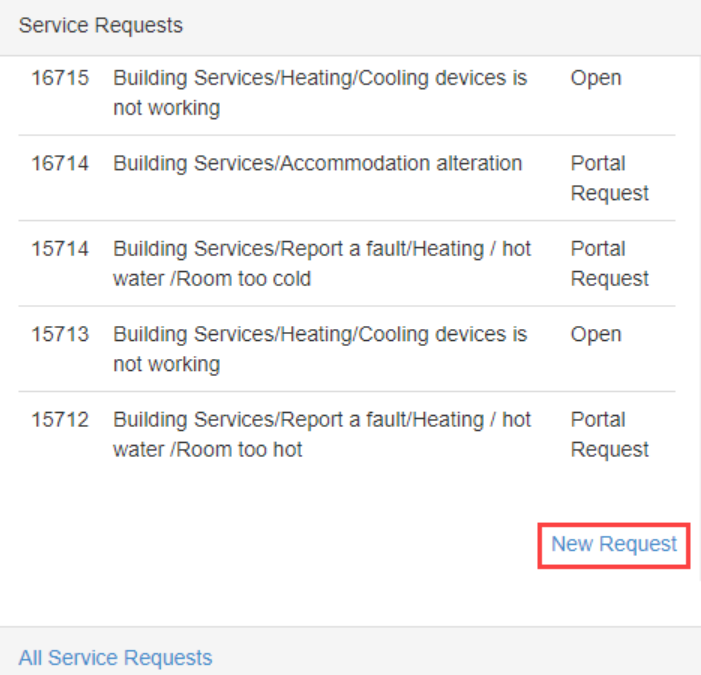Open the Room too cold request description
Image resolution: width=701 pixels, height=675 pixels.
322,263
